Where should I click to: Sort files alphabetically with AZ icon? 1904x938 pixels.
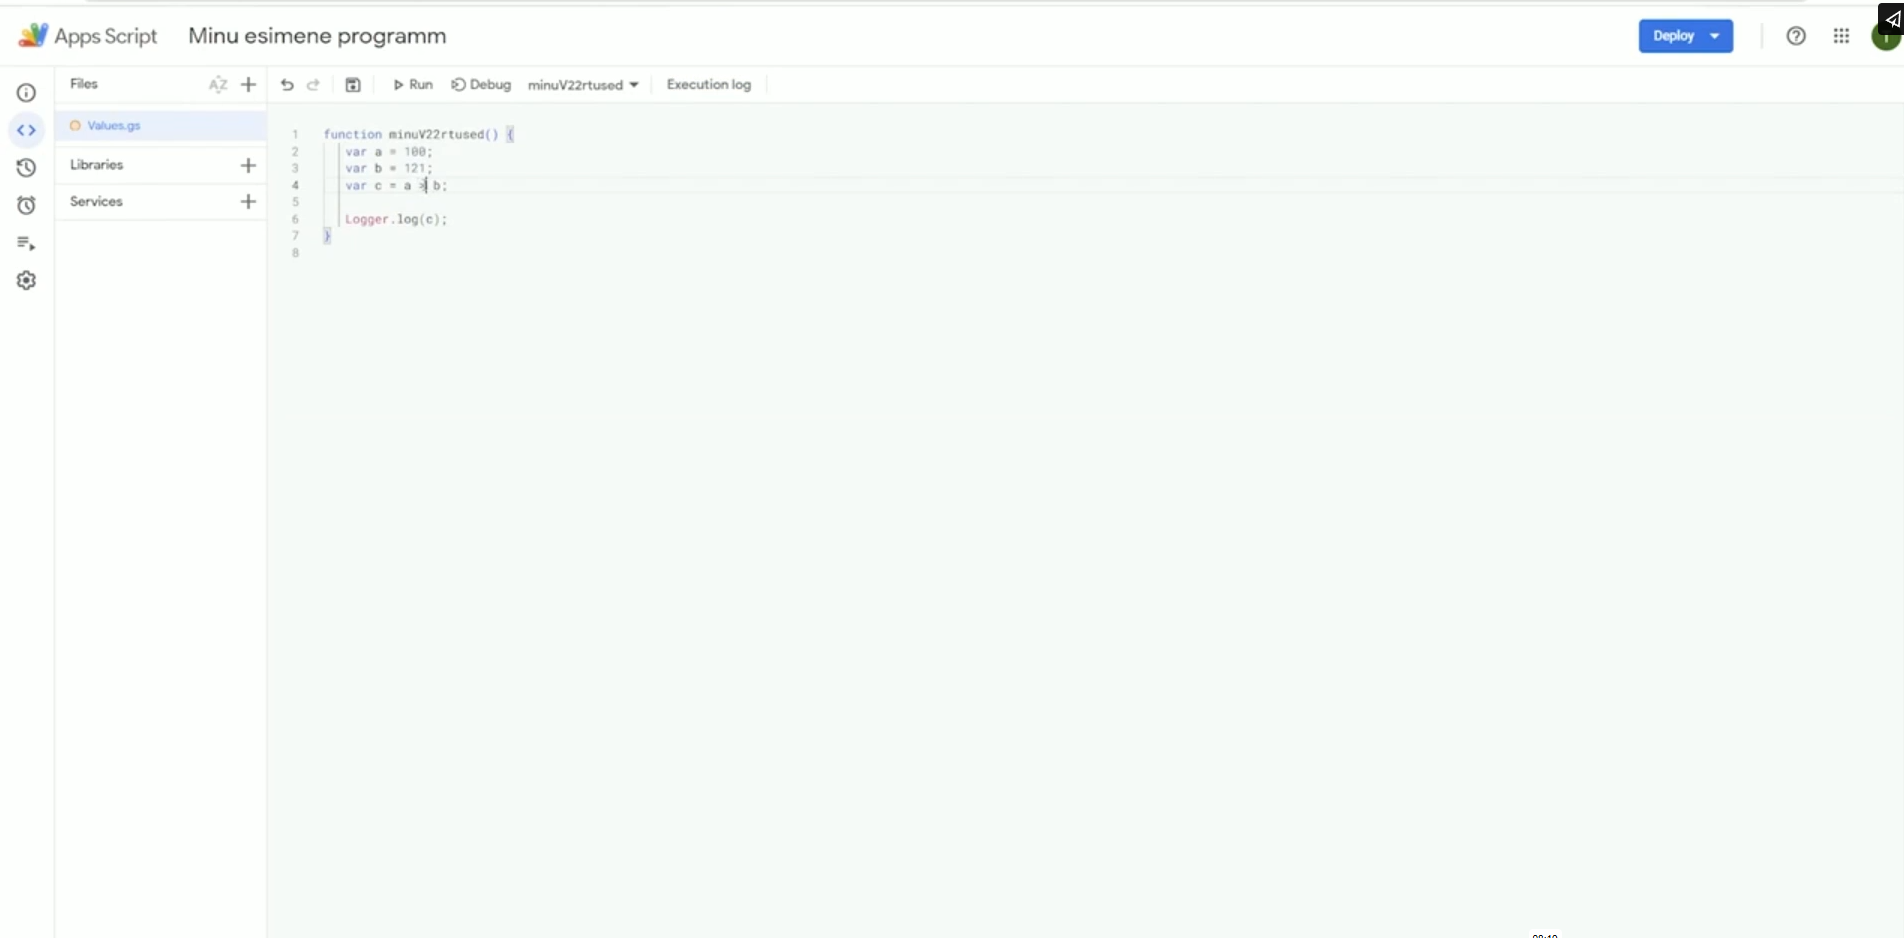[x=218, y=85]
